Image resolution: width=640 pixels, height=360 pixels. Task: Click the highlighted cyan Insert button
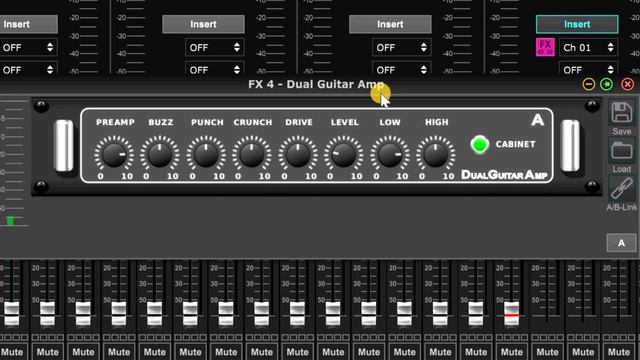click(x=577, y=24)
